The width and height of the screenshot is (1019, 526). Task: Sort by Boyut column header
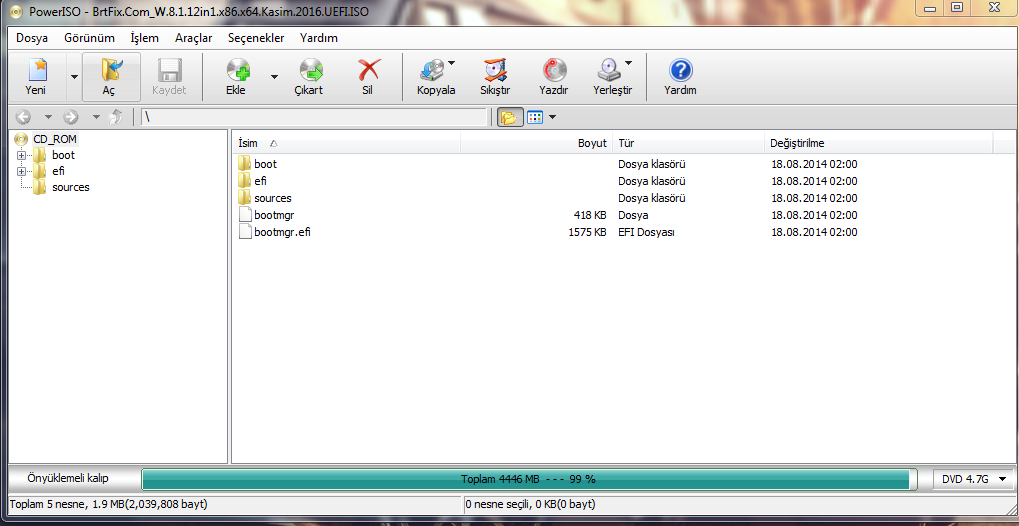point(537,143)
